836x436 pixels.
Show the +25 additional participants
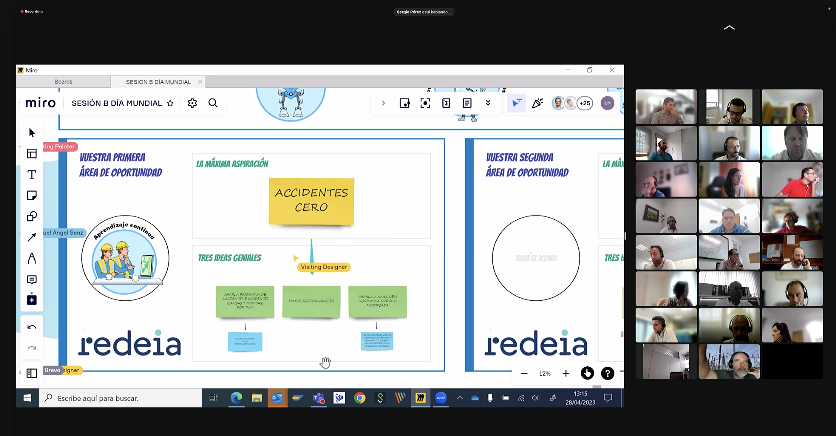[585, 103]
